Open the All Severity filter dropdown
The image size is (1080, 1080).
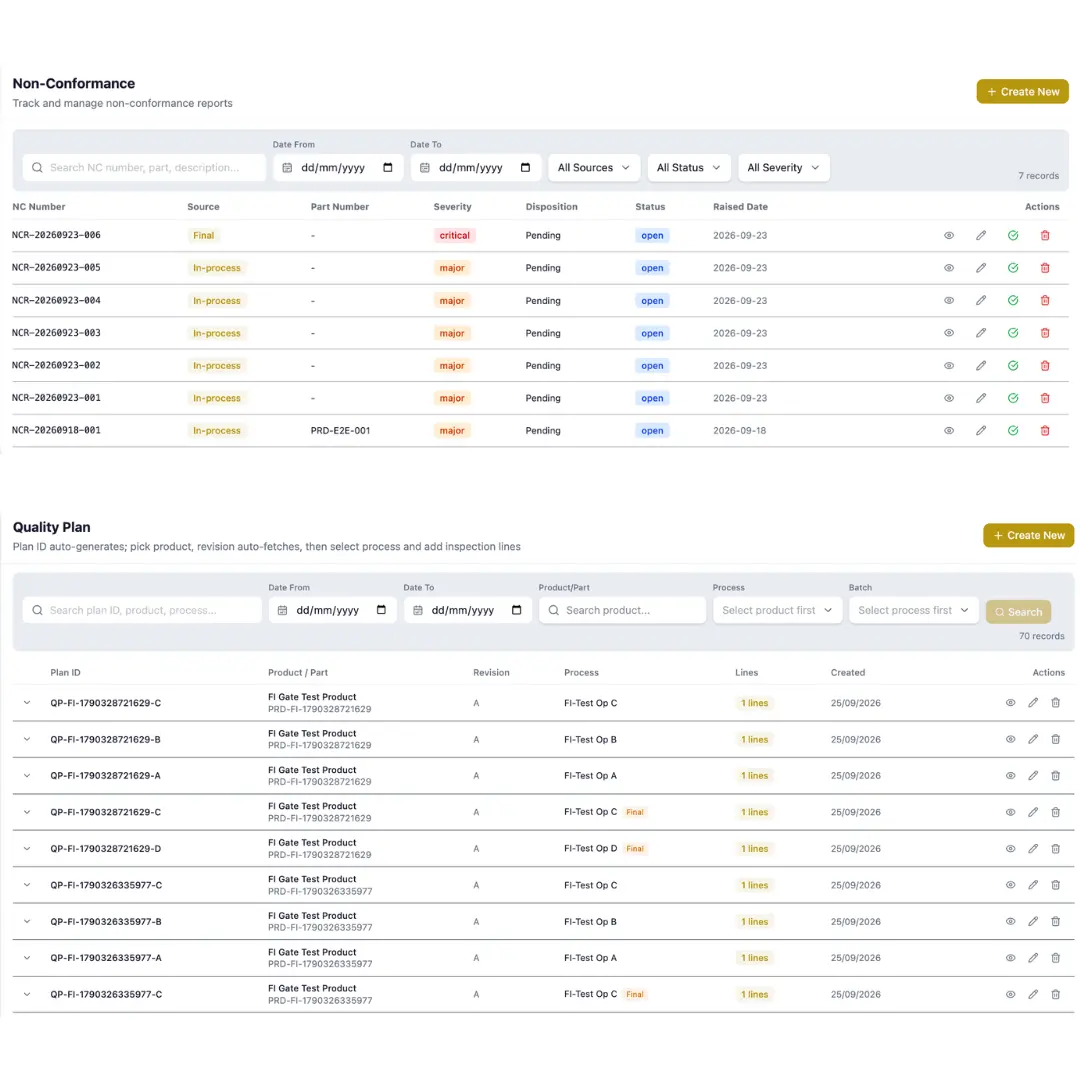(x=783, y=167)
